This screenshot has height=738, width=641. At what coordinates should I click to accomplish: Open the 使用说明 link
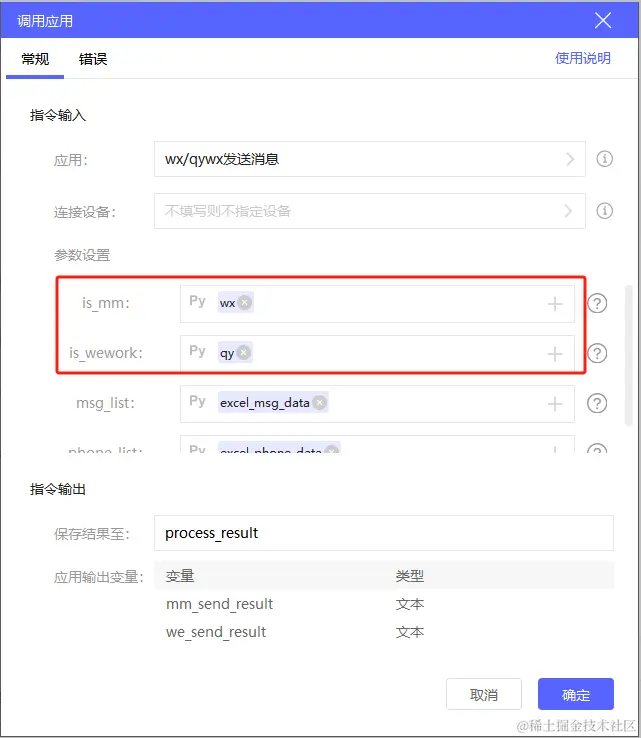tap(583, 58)
